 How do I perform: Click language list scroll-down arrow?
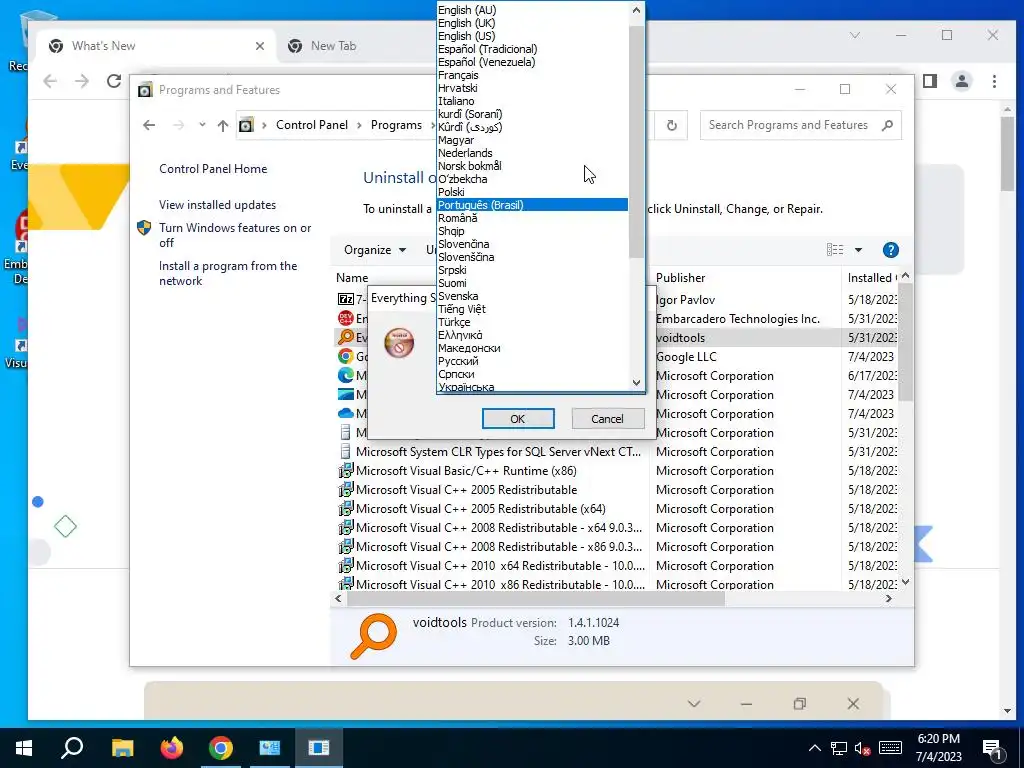point(637,383)
